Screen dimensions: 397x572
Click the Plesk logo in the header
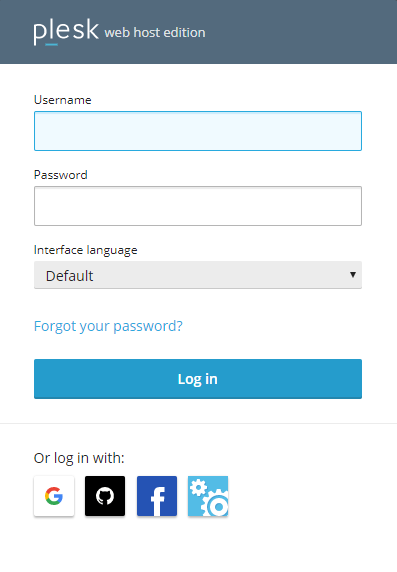[x=66, y=31]
